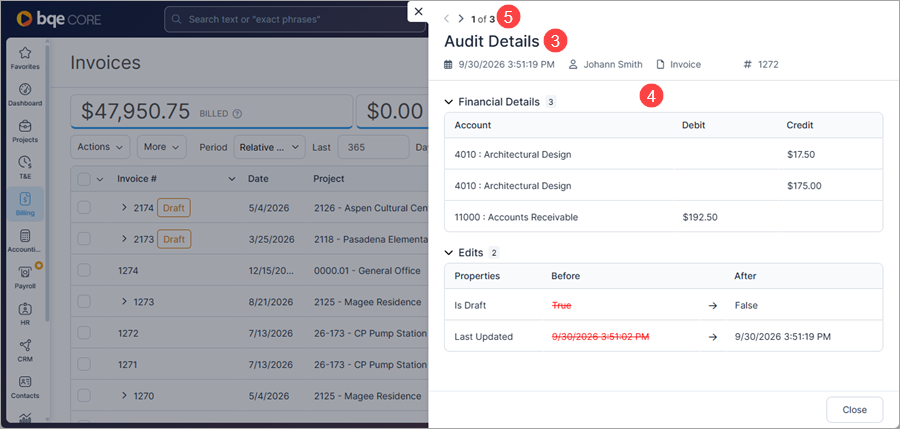Image resolution: width=900 pixels, height=429 pixels.
Task: Click the $175.00 credit cell
Action: point(804,185)
